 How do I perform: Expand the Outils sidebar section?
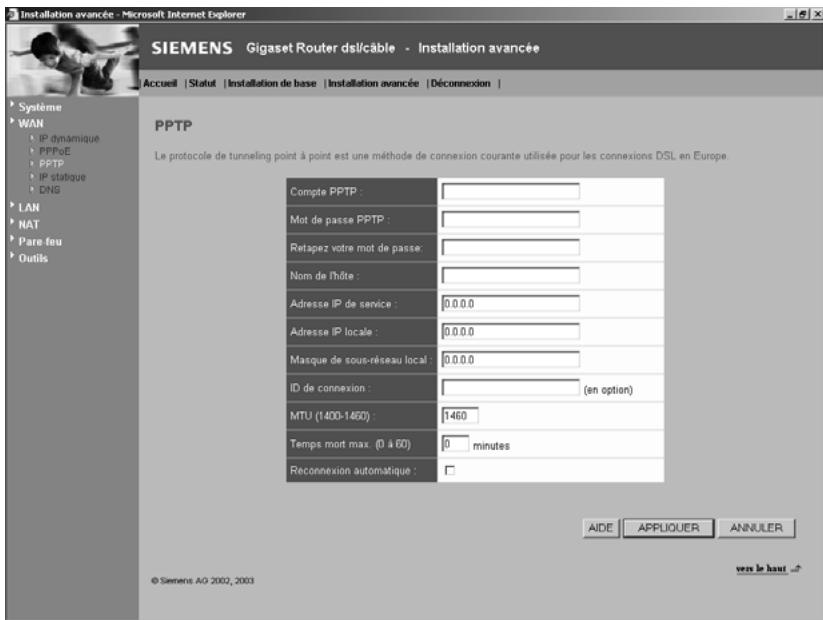pyautogui.click(x=33, y=258)
